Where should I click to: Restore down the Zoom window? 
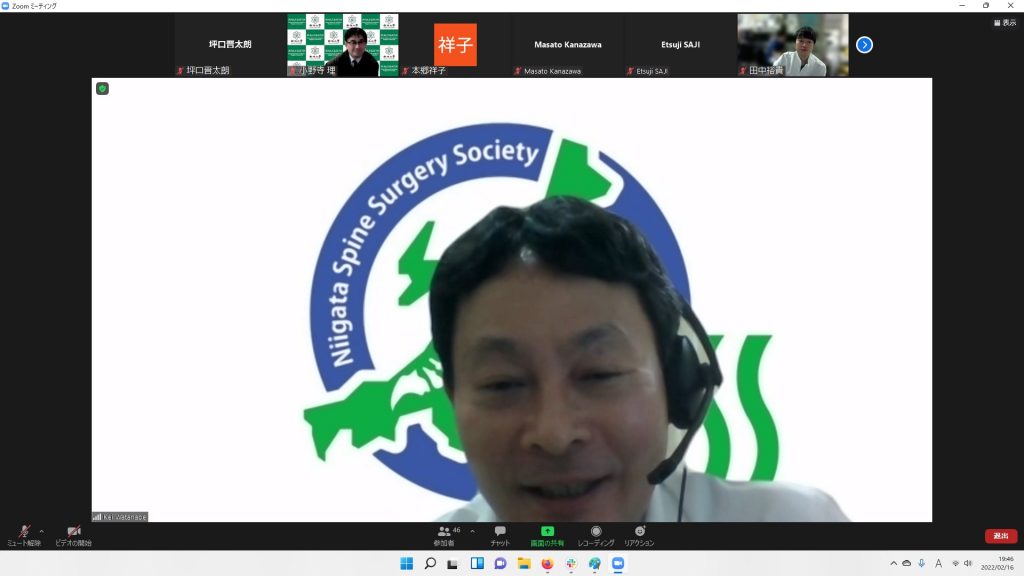coord(986,6)
